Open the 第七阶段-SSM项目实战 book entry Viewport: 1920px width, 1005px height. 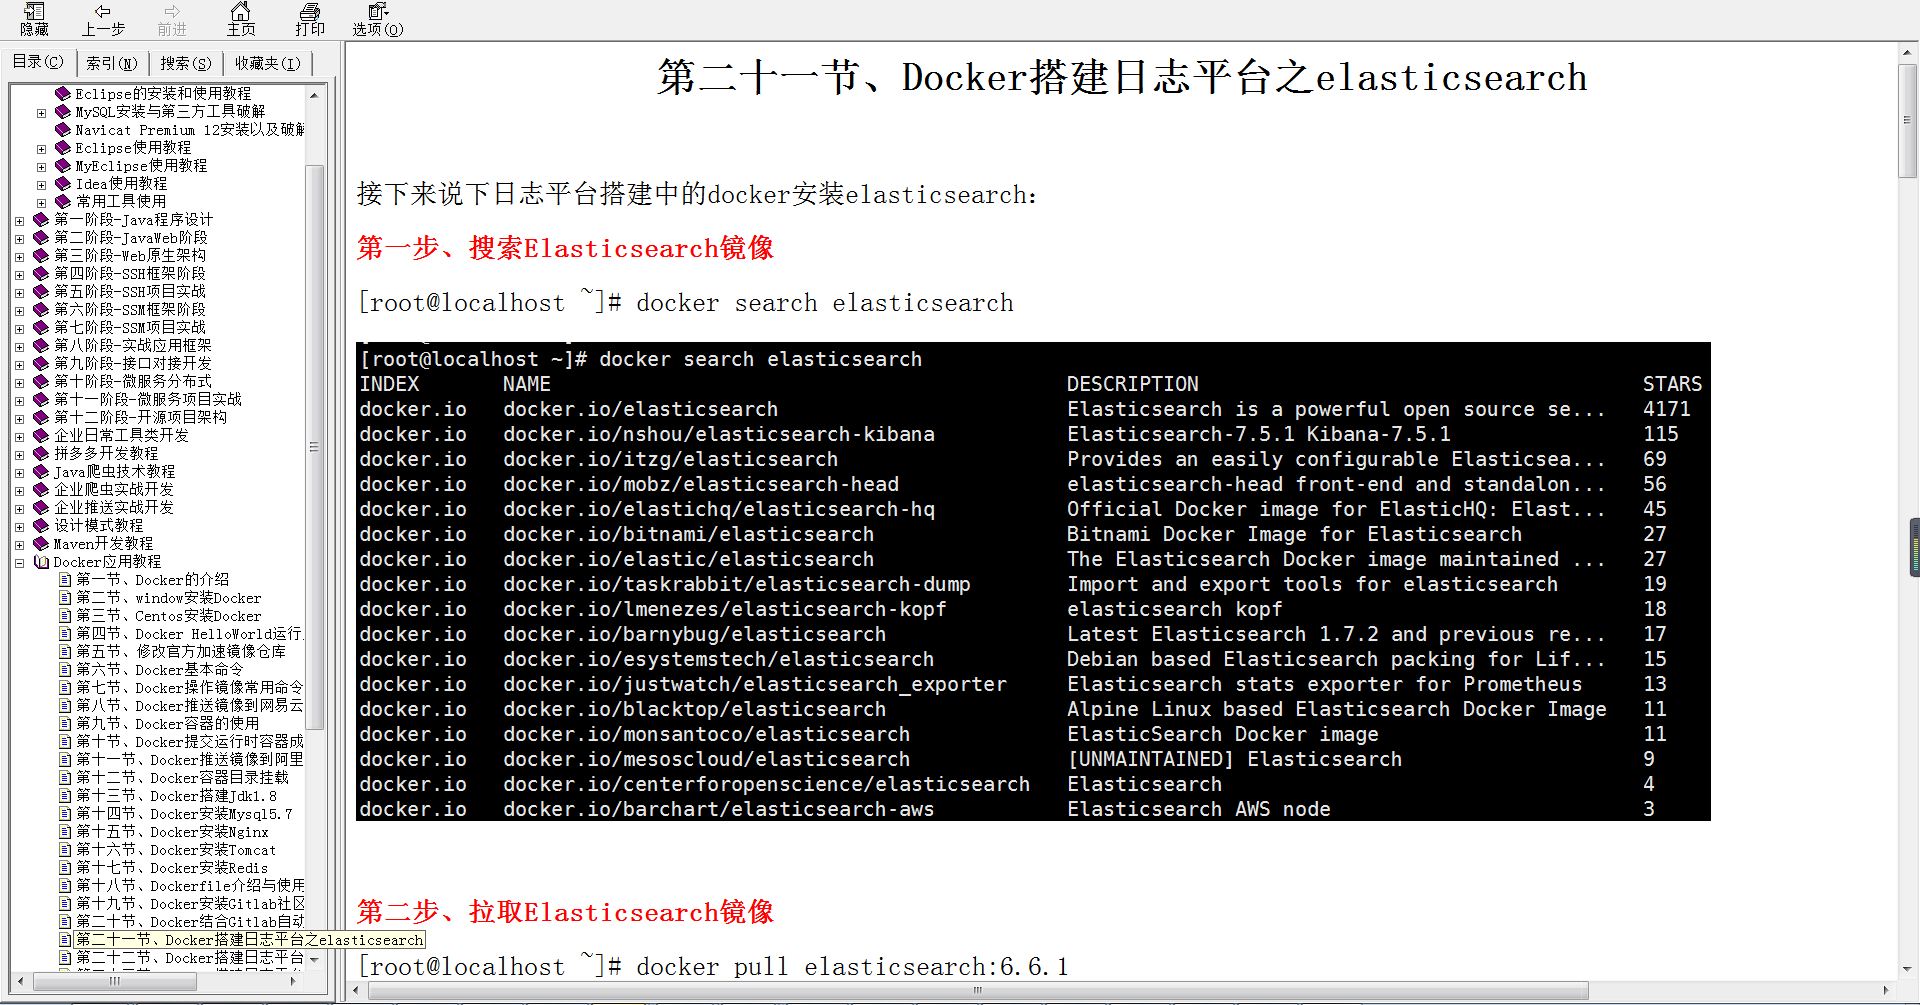tap(130, 328)
